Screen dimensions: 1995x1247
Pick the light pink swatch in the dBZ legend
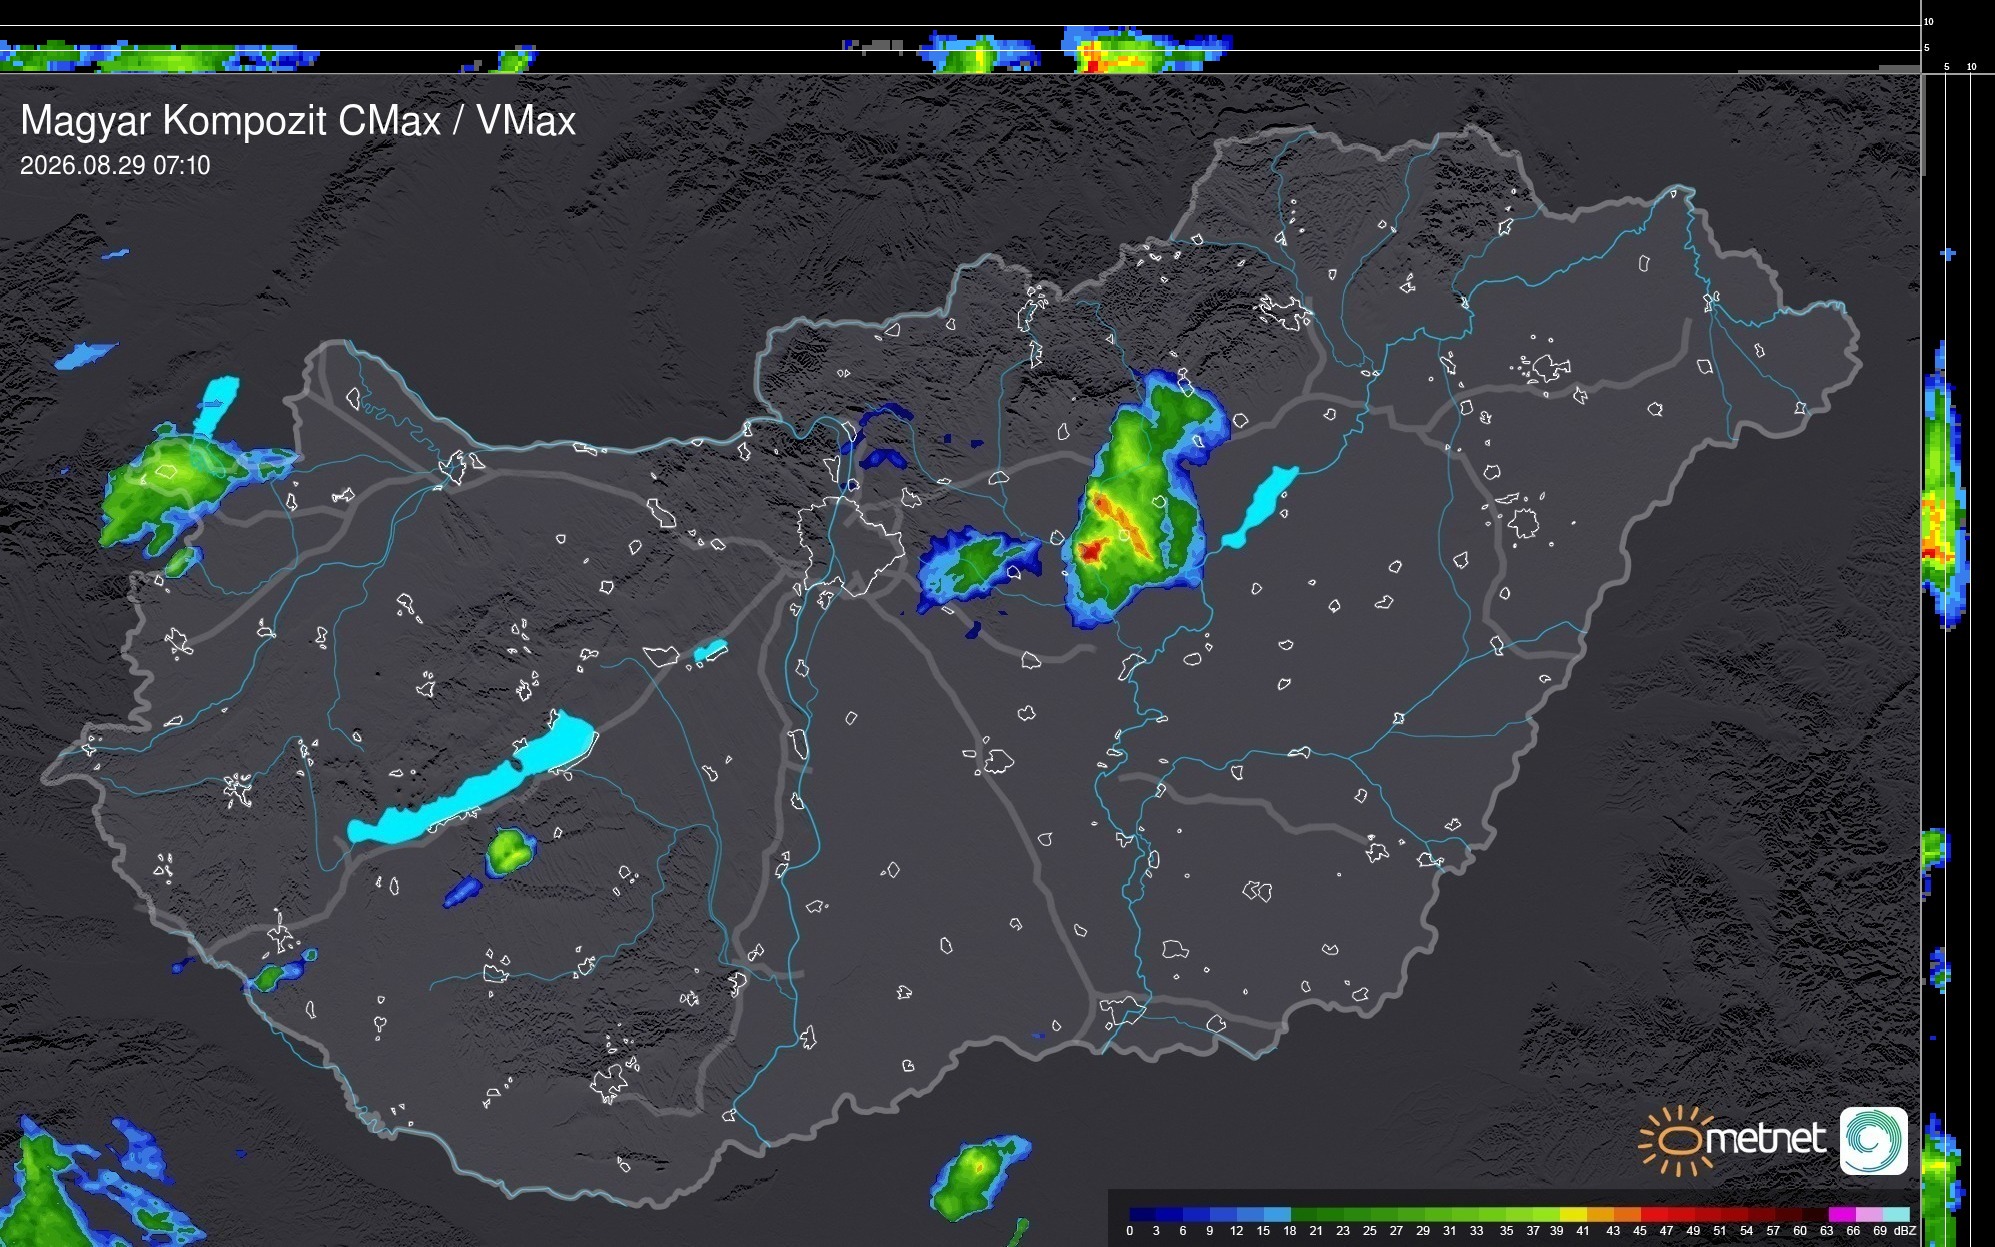pos(1868,1214)
